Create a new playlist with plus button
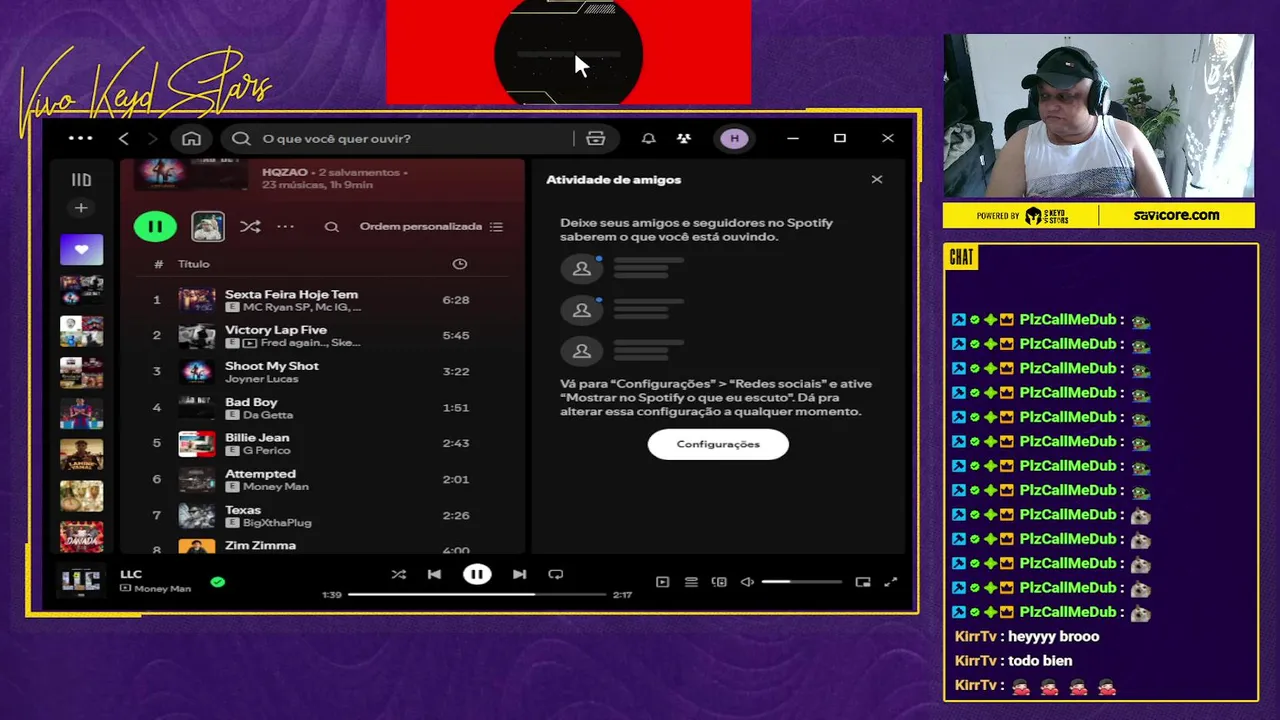The image size is (1280, 720). point(81,208)
